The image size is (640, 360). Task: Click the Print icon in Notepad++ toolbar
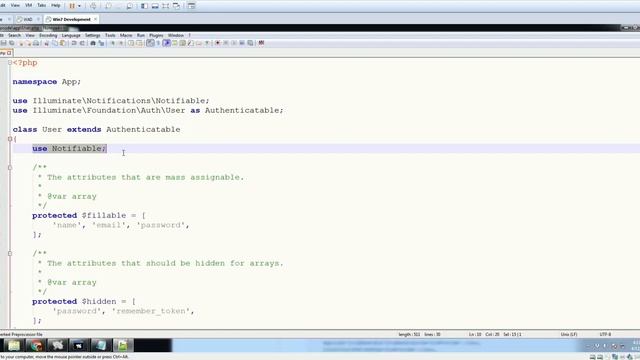point(36,43)
